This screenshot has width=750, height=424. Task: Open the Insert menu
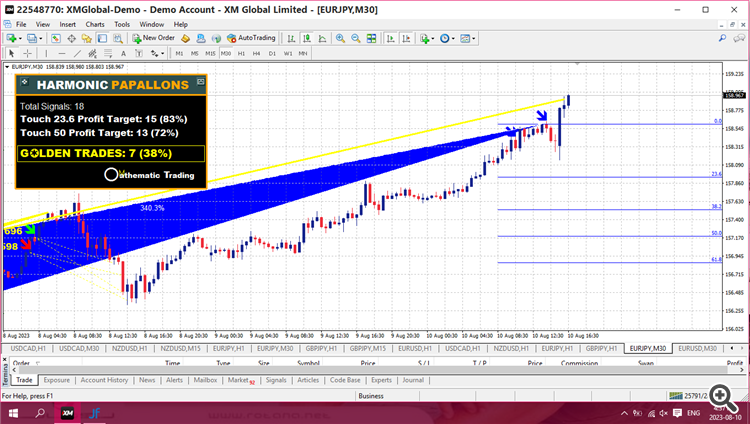tap(67, 24)
